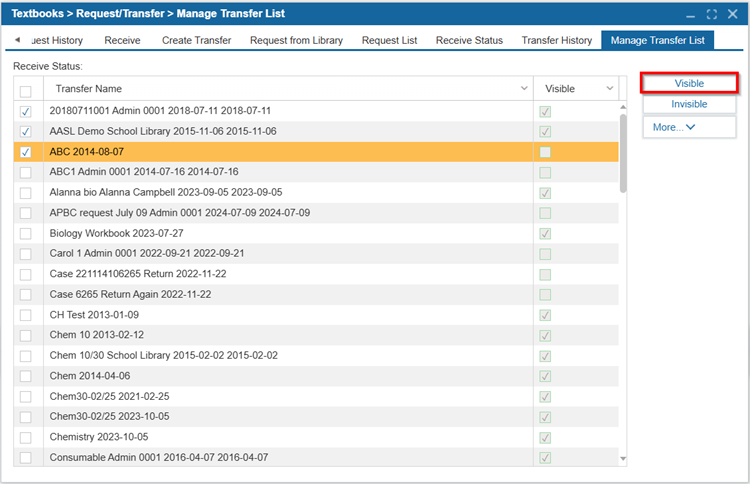The height and width of the screenshot is (484, 750).
Task: Open the Create Transfer tab
Action: (197, 41)
